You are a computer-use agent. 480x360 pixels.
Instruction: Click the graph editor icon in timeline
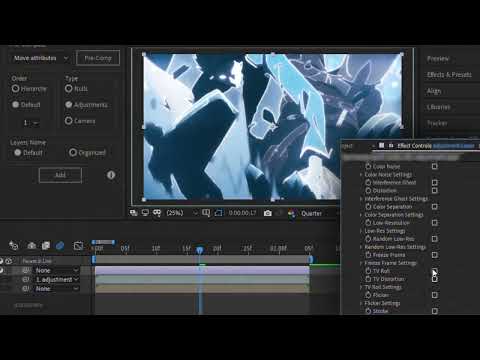(x=78, y=246)
